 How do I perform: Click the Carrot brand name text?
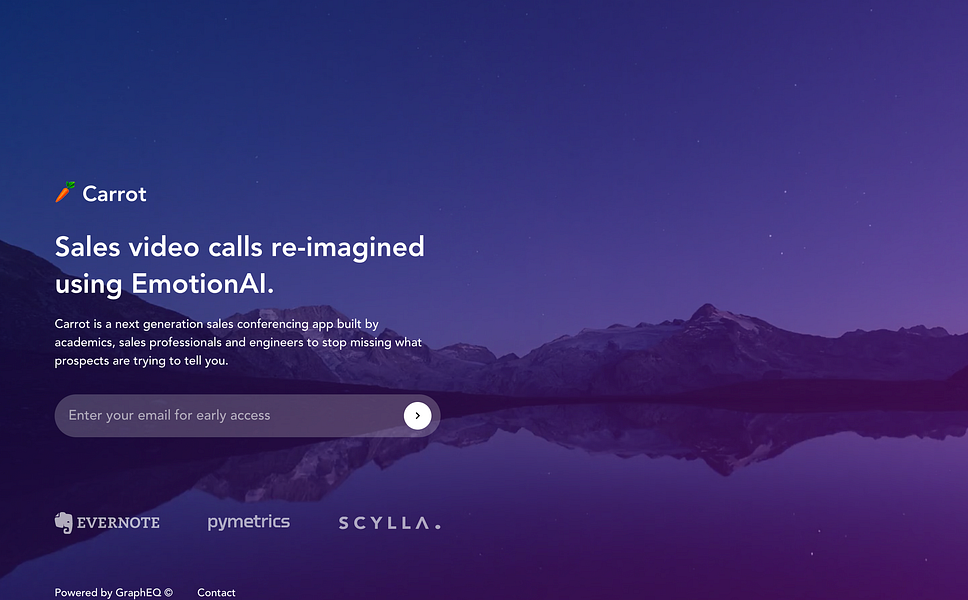click(x=114, y=194)
